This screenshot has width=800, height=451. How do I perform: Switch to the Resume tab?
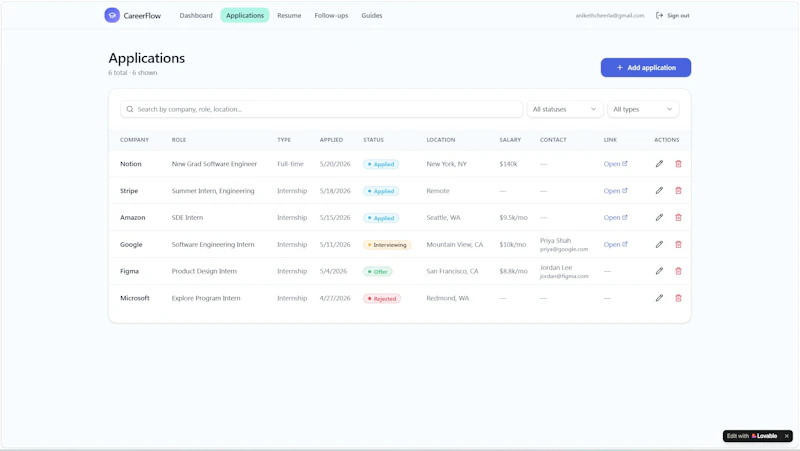click(289, 15)
